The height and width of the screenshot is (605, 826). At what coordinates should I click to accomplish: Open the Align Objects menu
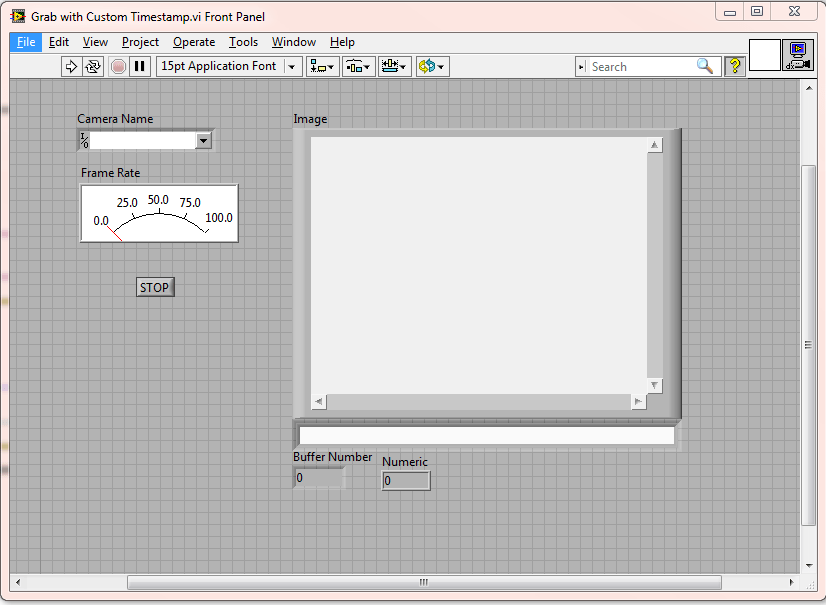point(322,66)
